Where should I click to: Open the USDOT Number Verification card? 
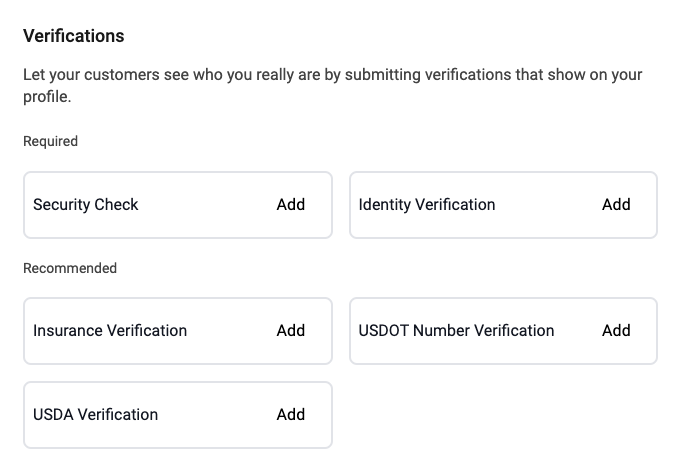pyautogui.click(x=503, y=331)
